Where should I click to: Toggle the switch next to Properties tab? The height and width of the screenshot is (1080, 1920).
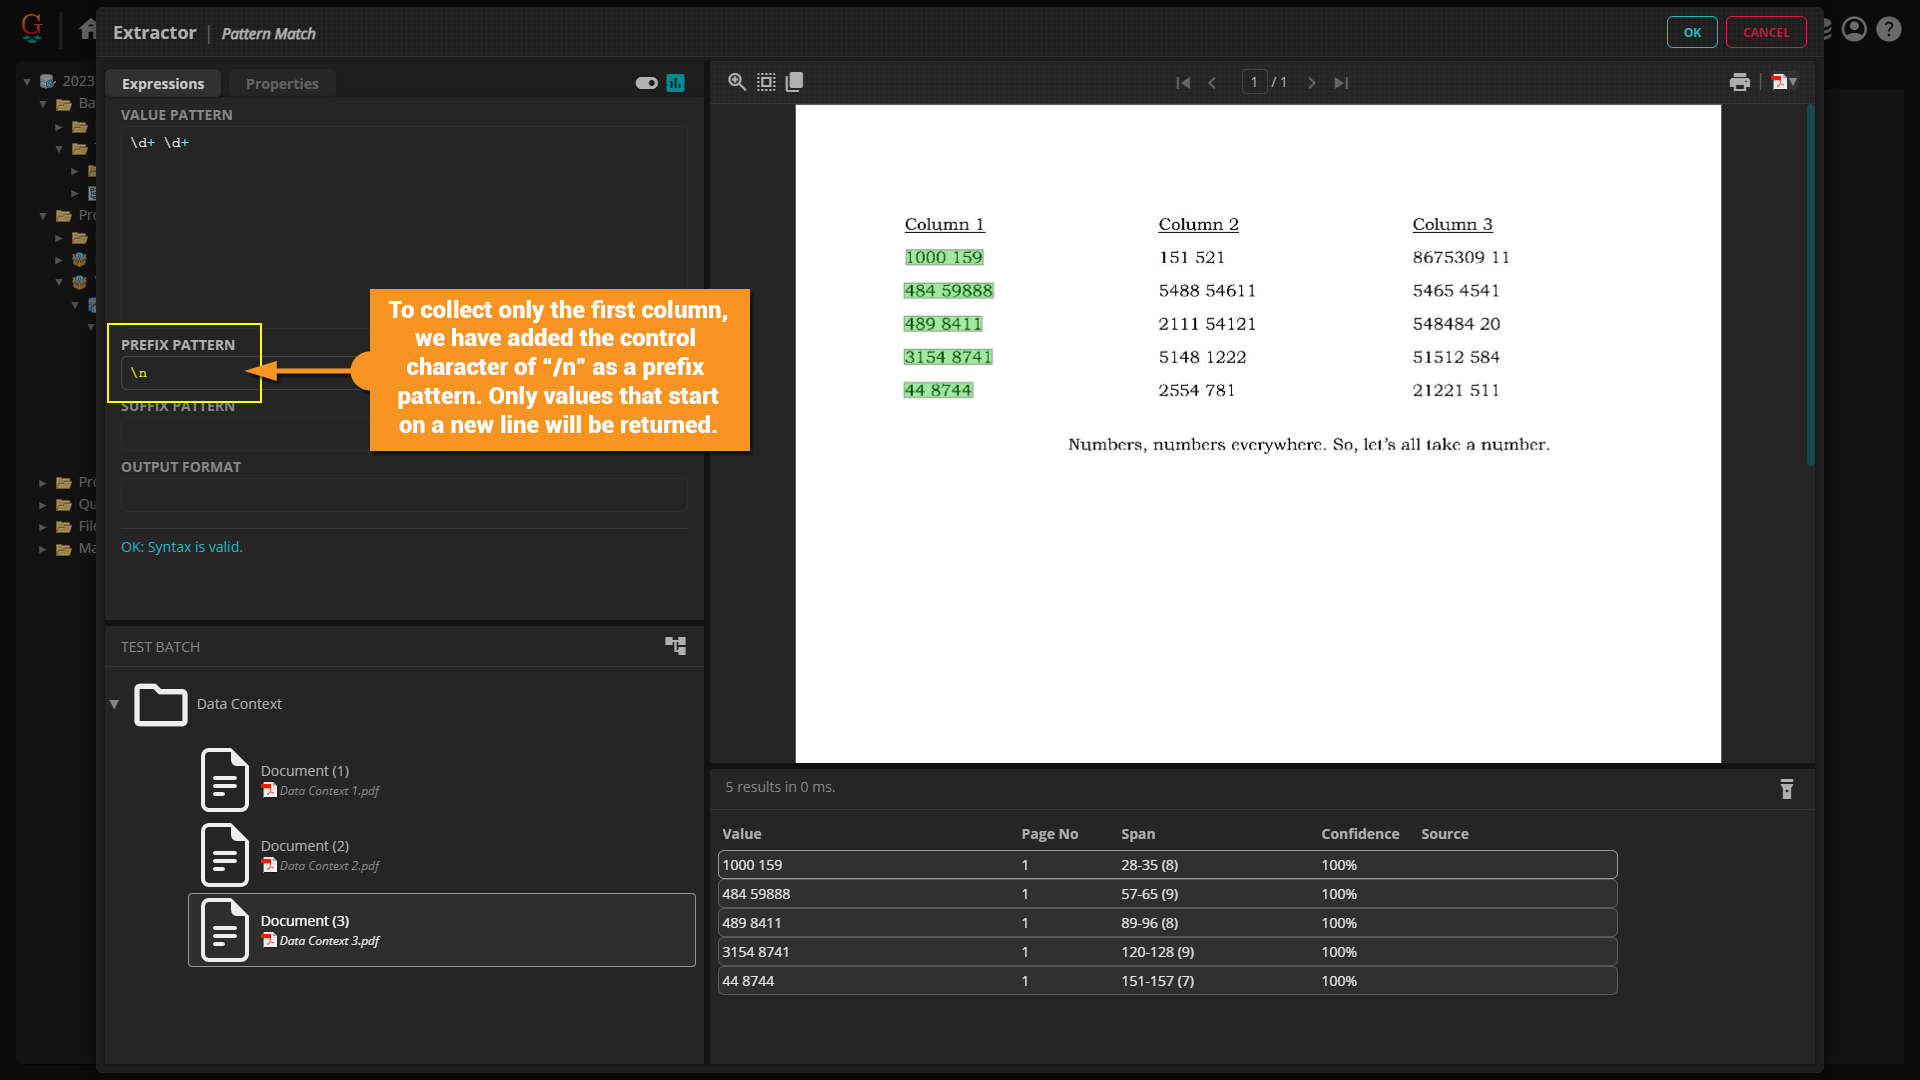(x=646, y=83)
